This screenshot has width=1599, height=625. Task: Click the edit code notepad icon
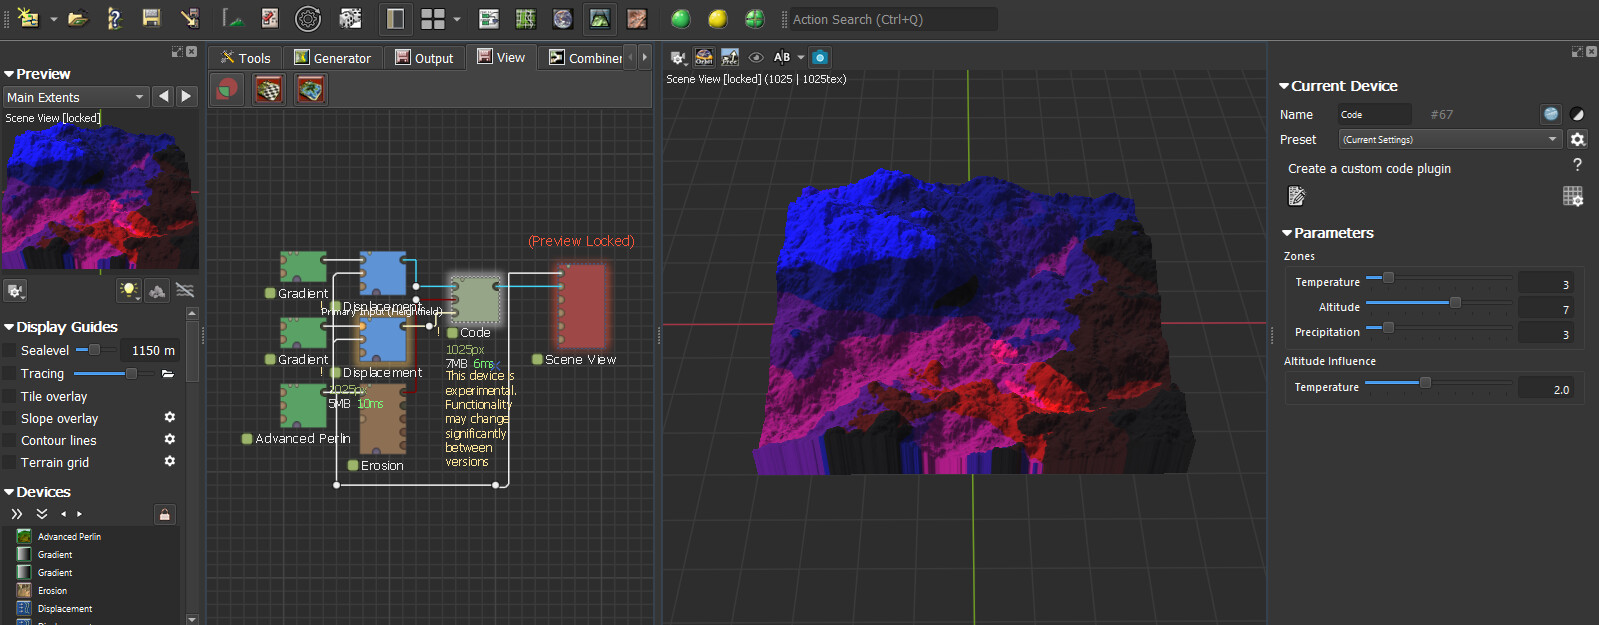pyautogui.click(x=1297, y=196)
